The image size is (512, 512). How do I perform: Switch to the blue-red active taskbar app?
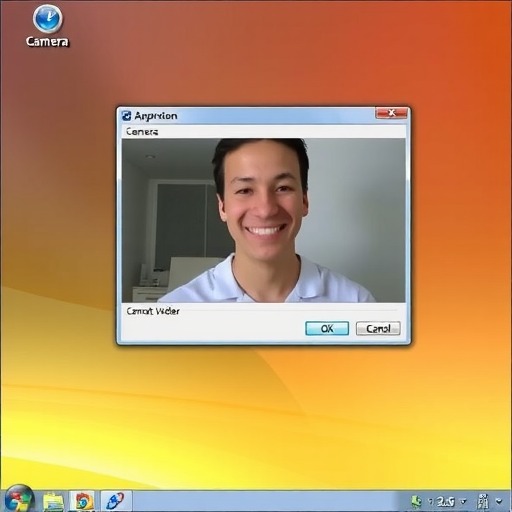(x=116, y=501)
